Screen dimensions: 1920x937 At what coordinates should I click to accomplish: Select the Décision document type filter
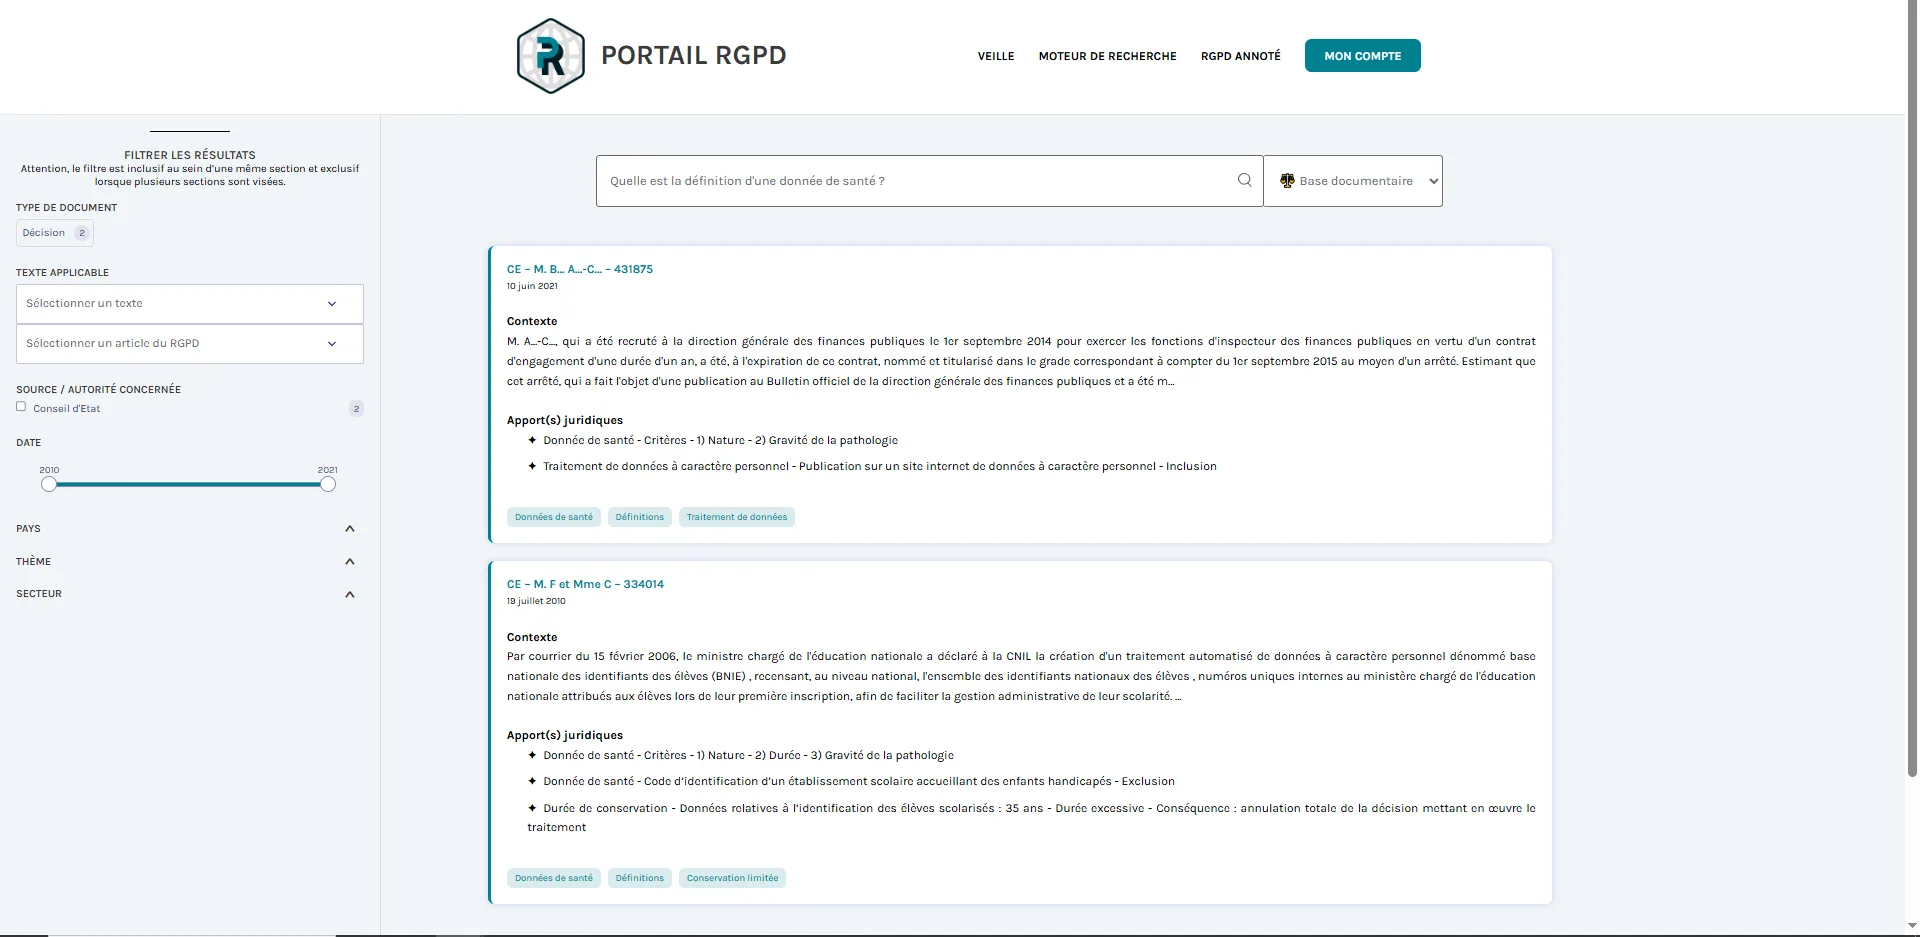(55, 233)
